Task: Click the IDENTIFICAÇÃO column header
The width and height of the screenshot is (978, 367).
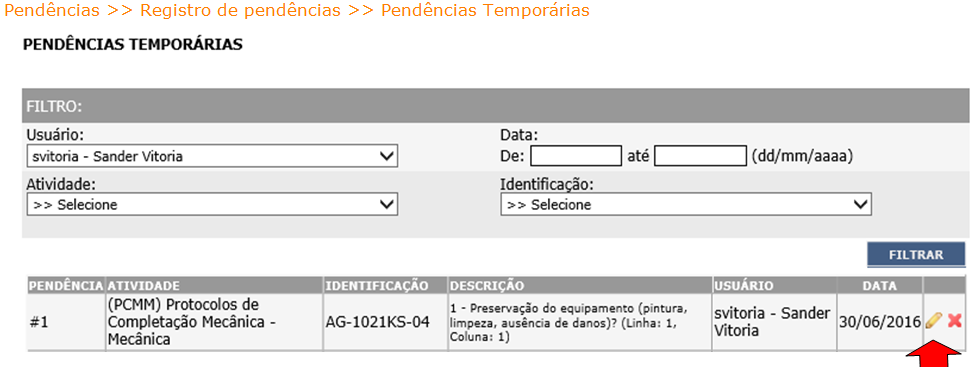Action: click(377, 286)
